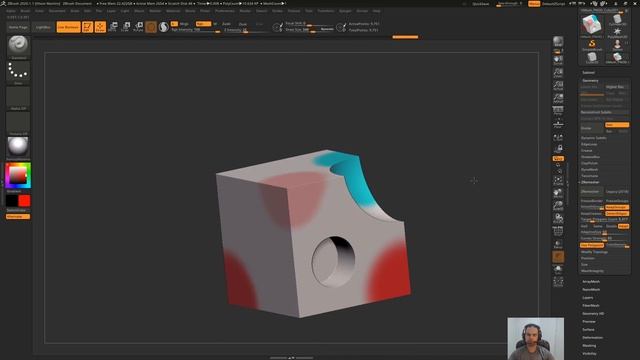The height and width of the screenshot is (360, 640).
Task: Click the Scroll document icon
Action: click(558, 61)
